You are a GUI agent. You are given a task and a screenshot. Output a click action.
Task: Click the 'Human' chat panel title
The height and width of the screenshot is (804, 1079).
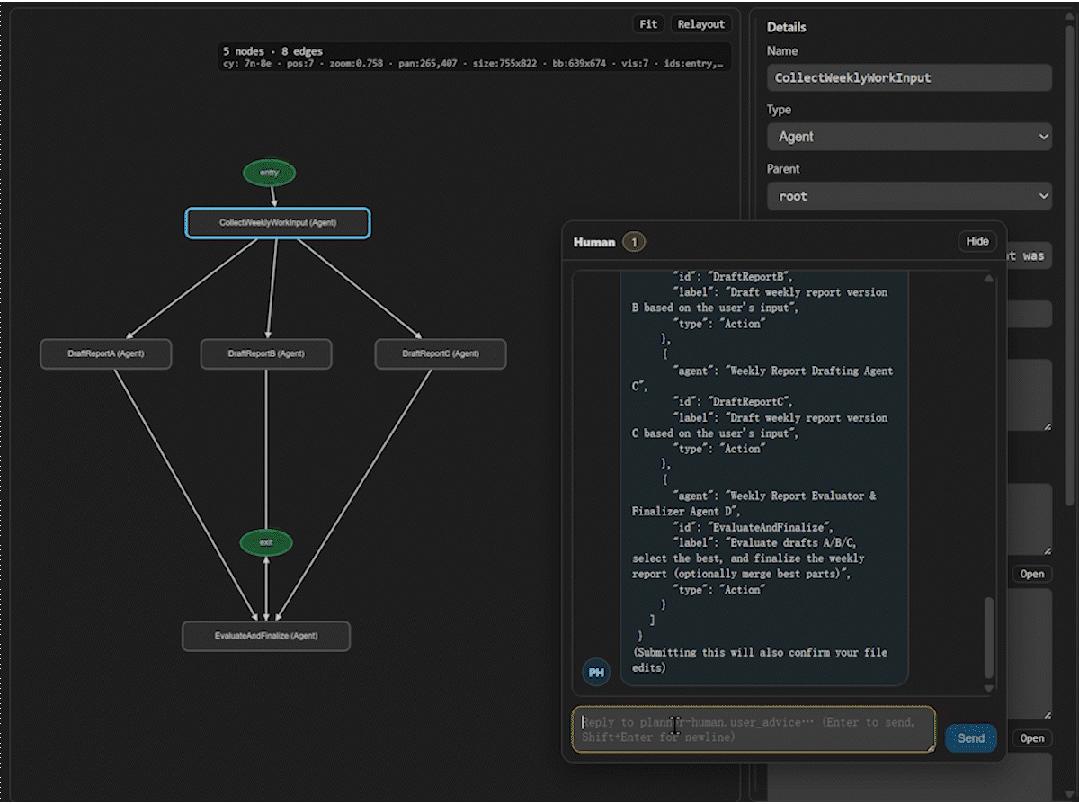pos(594,242)
